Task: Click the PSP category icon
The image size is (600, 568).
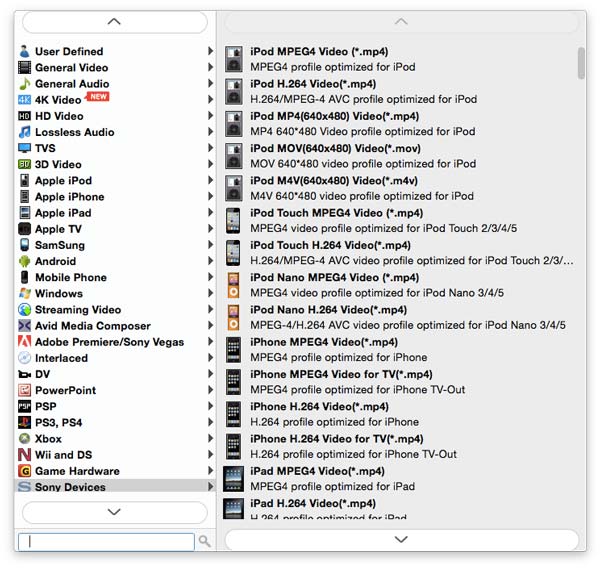Action: pyautogui.click(x=24, y=406)
